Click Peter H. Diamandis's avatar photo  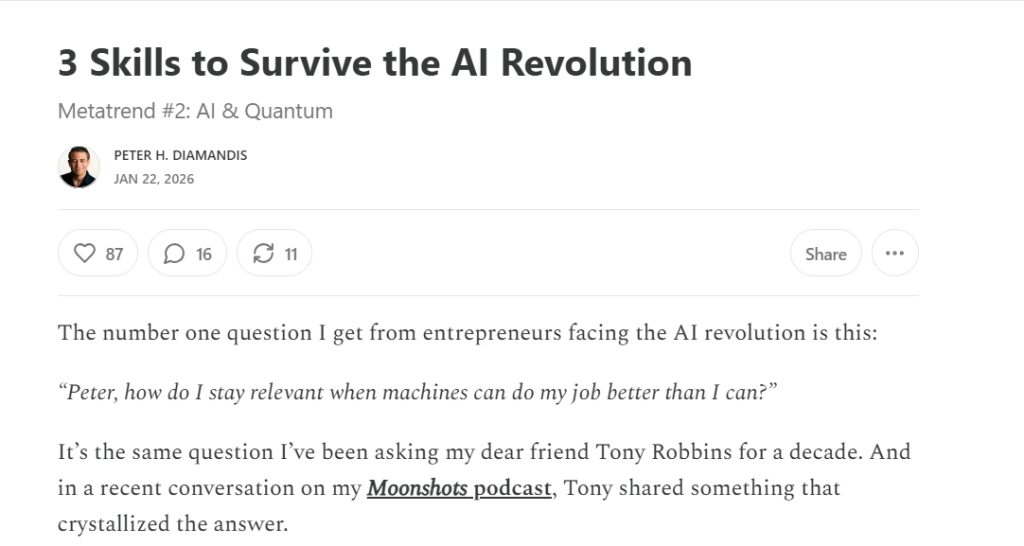79,167
